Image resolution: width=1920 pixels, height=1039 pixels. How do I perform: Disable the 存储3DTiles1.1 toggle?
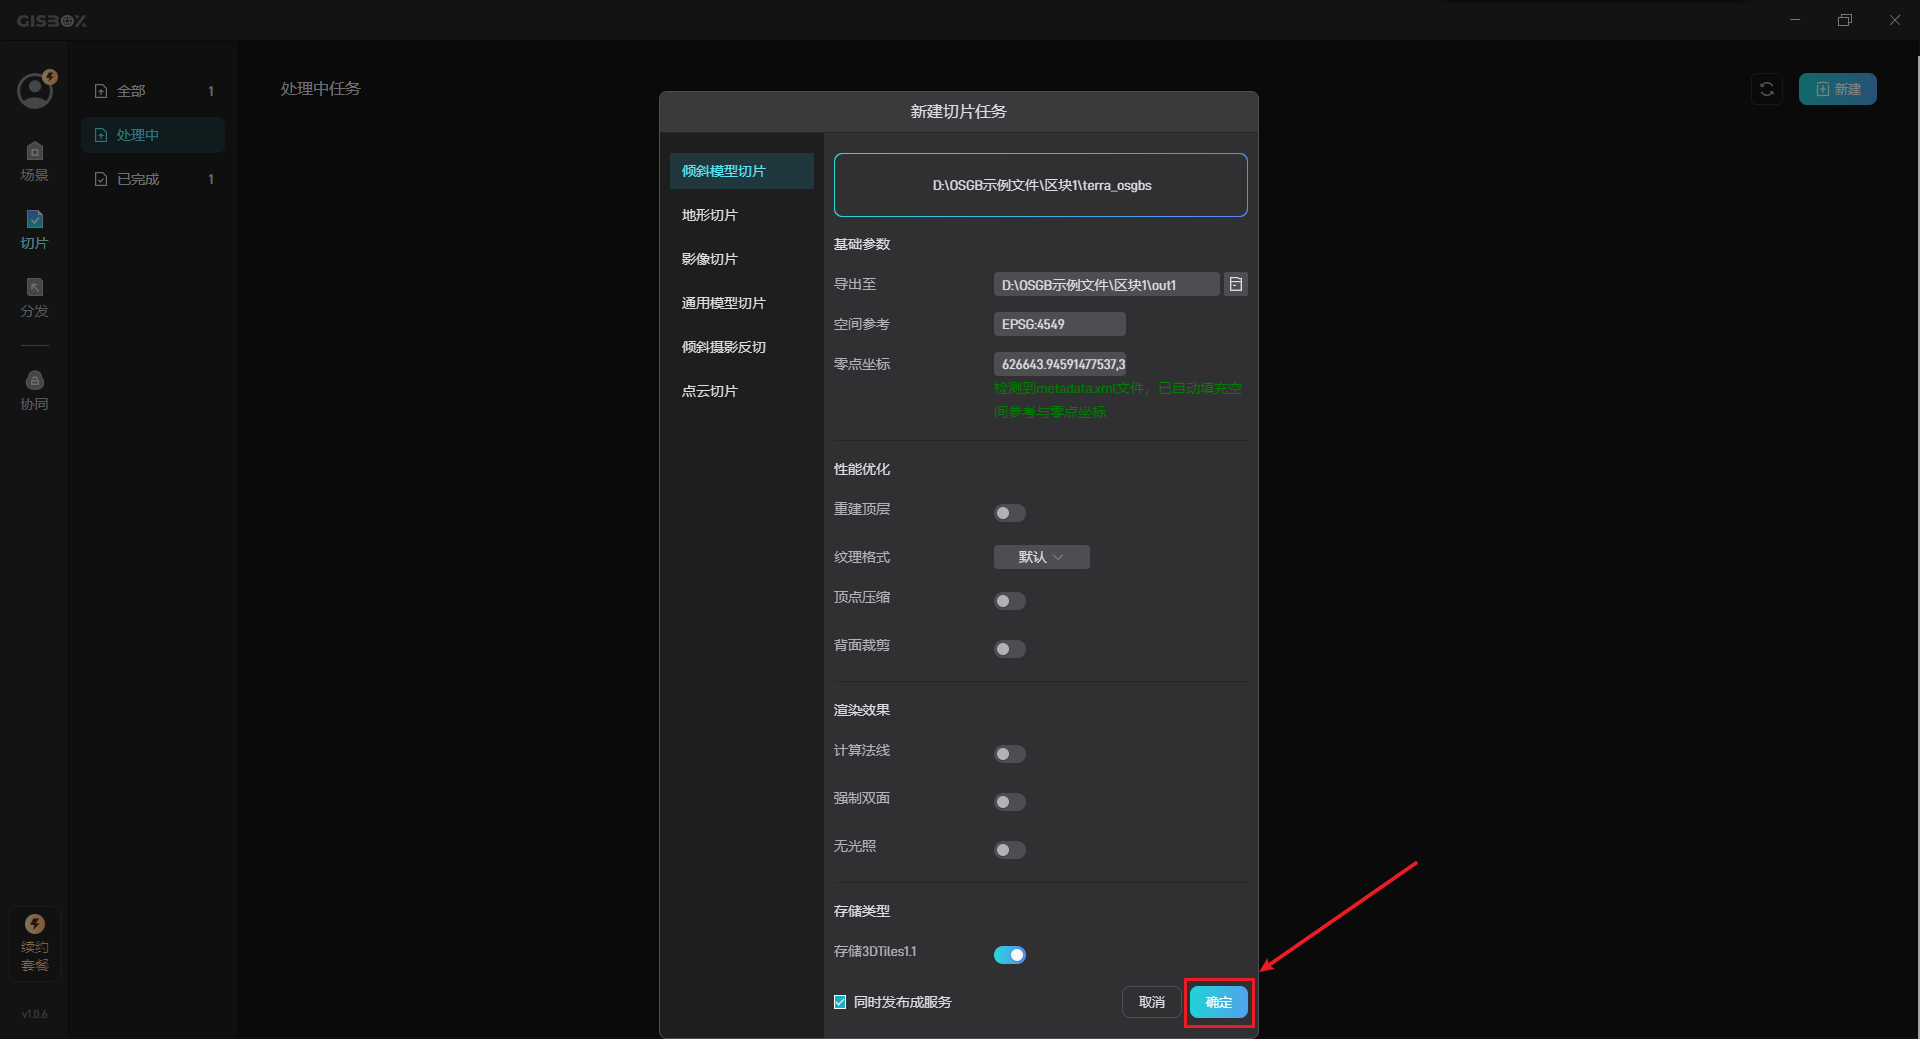(x=1009, y=954)
